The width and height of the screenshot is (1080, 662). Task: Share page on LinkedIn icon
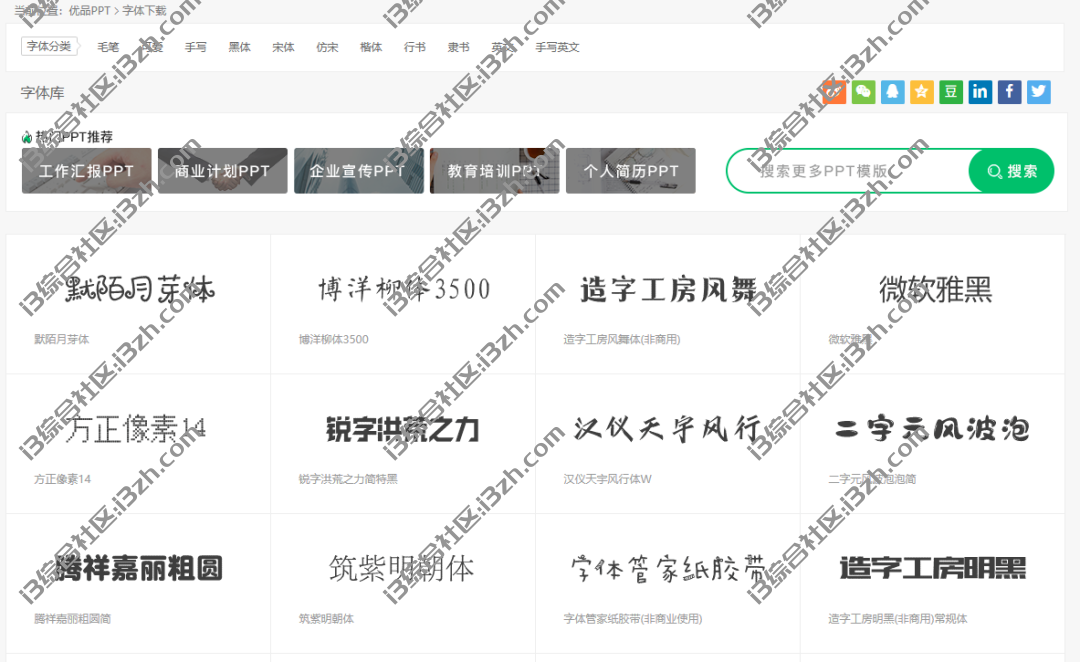(980, 92)
